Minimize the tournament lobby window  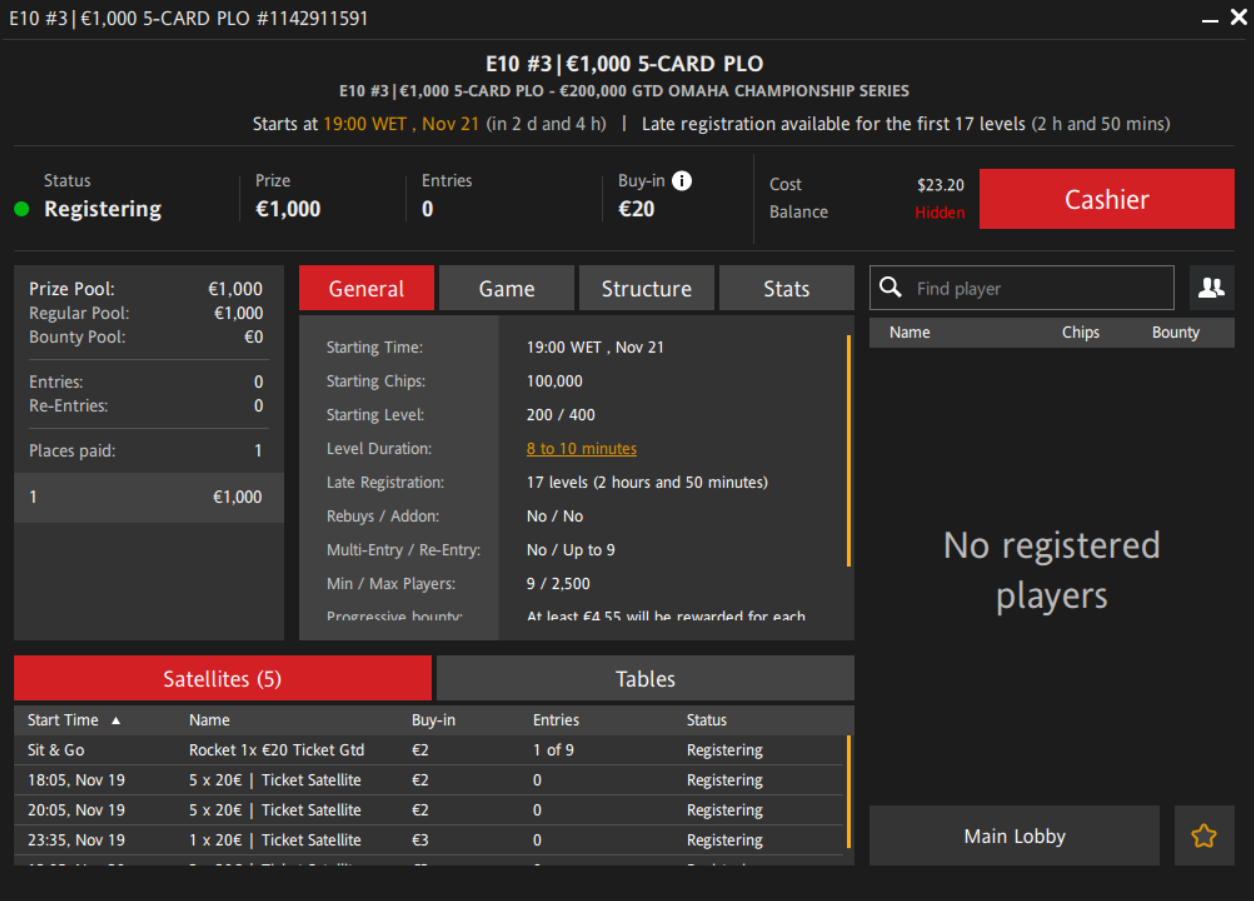tap(1210, 19)
